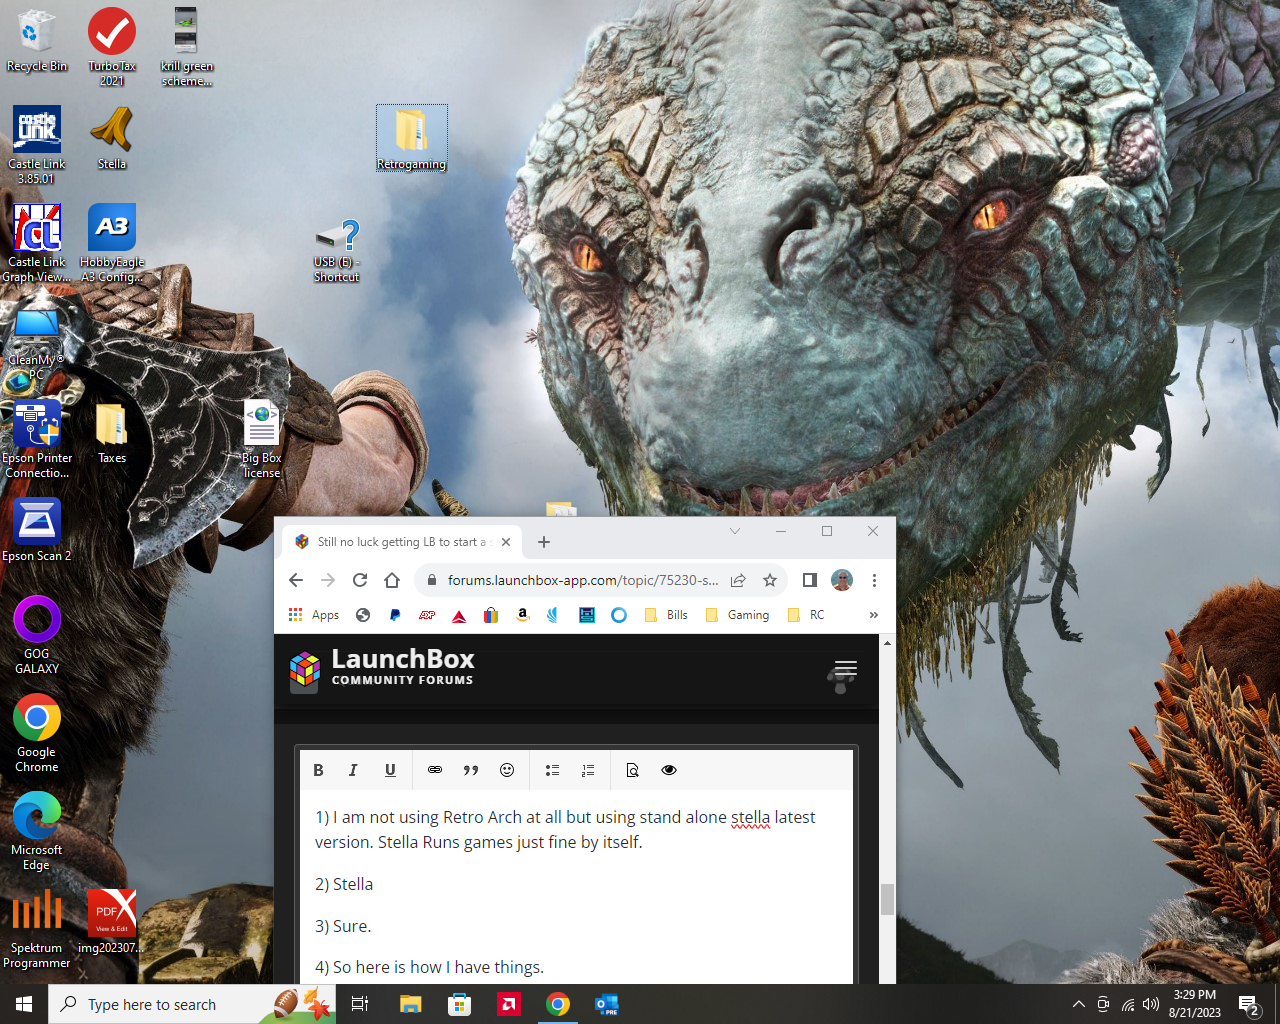Reload the page in Chrome
Screen dimensions: 1280x1024
(360, 580)
